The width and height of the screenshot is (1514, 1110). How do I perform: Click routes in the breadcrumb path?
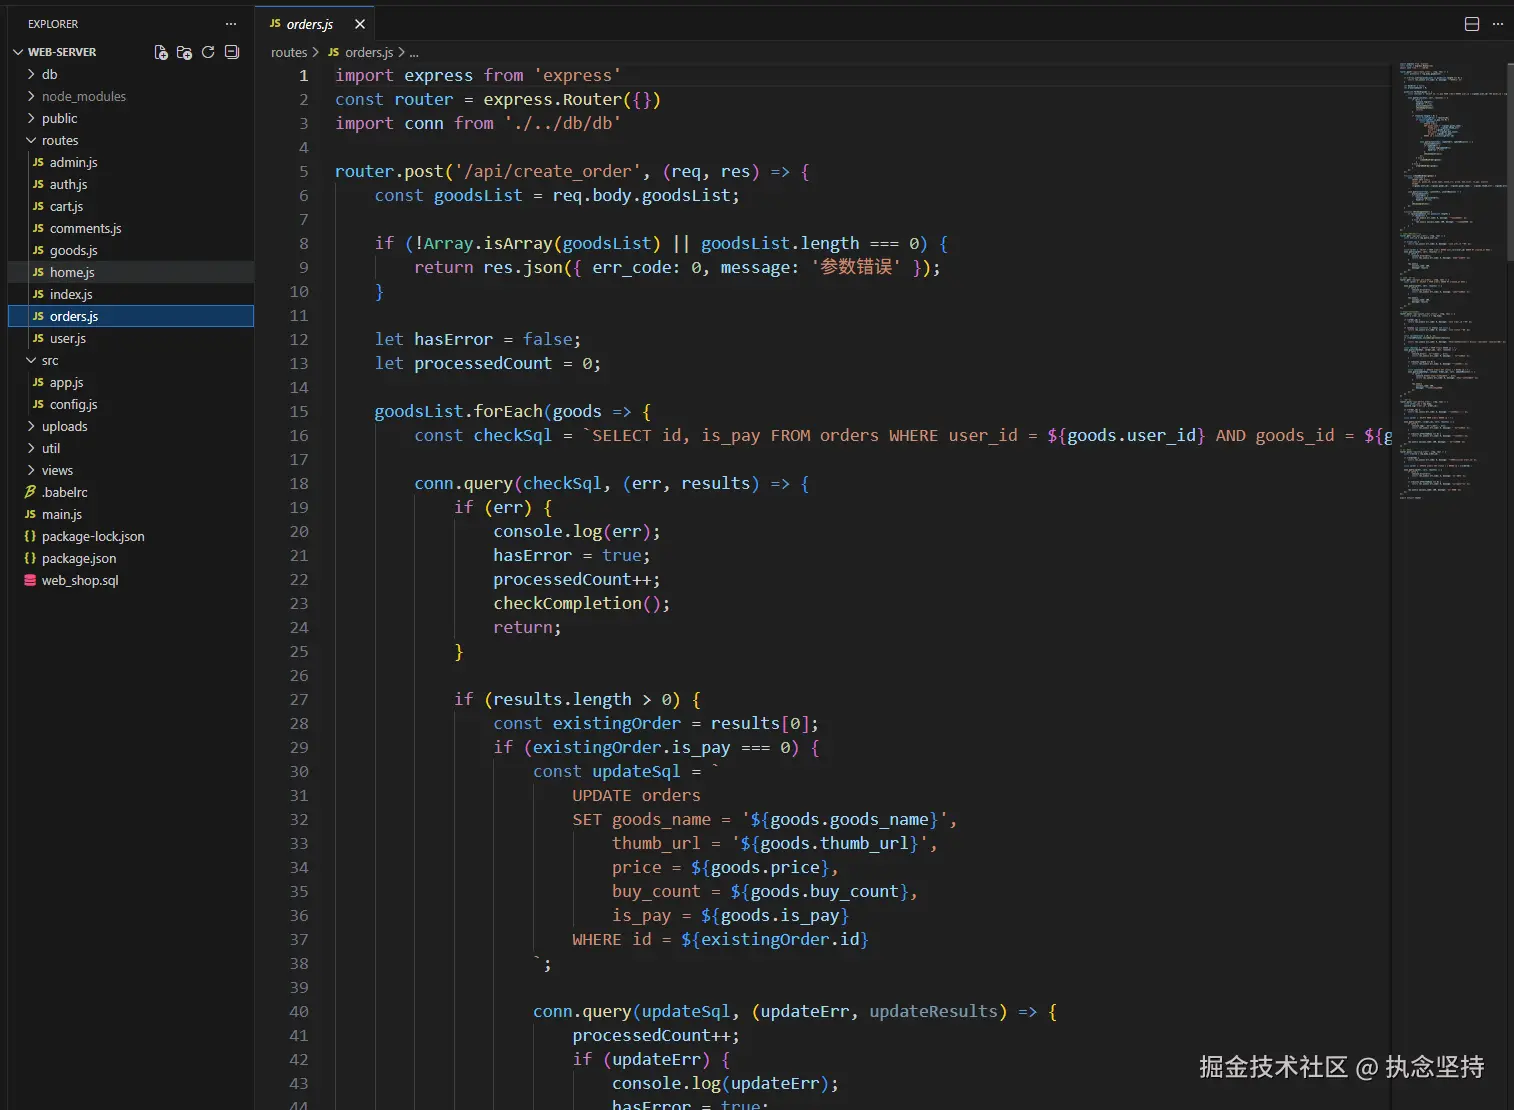pyautogui.click(x=289, y=52)
